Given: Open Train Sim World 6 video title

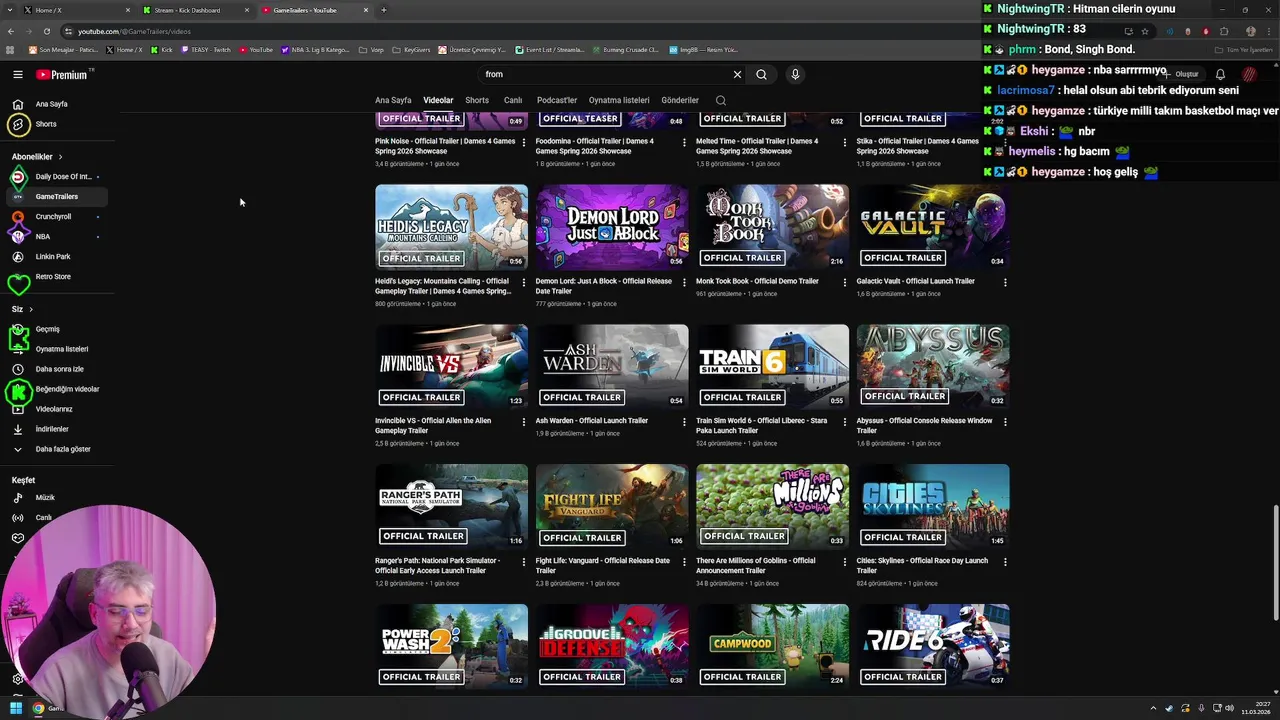Looking at the screenshot, I should click(x=762, y=425).
